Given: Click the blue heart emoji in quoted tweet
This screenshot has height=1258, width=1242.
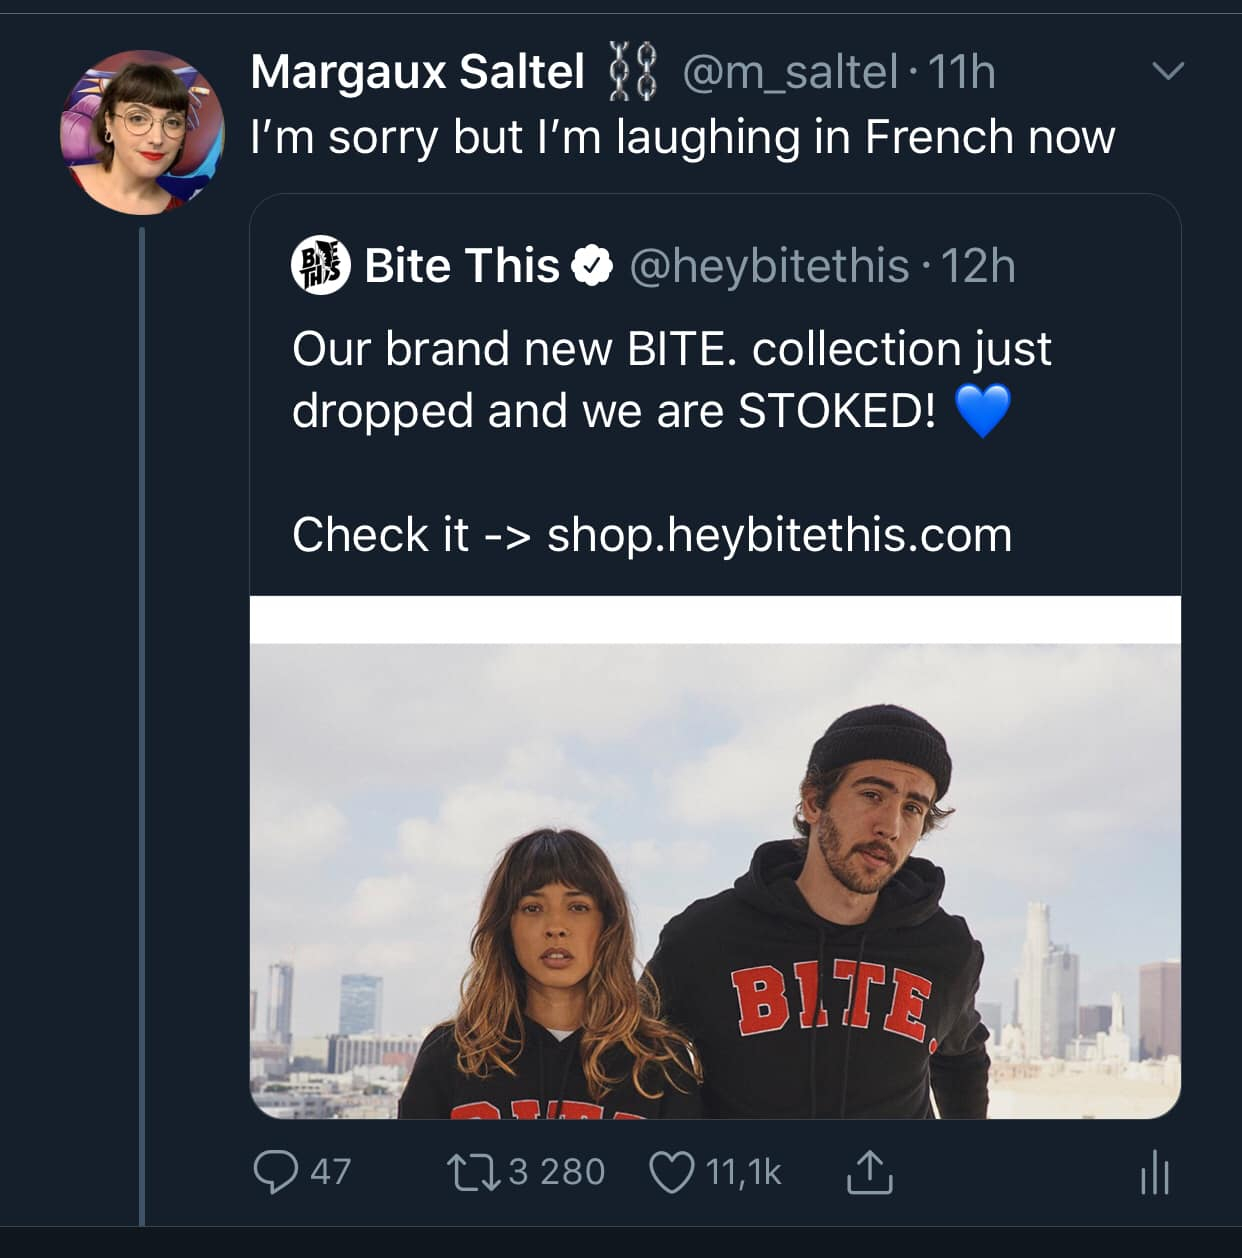Looking at the screenshot, I should click(983, 411).
